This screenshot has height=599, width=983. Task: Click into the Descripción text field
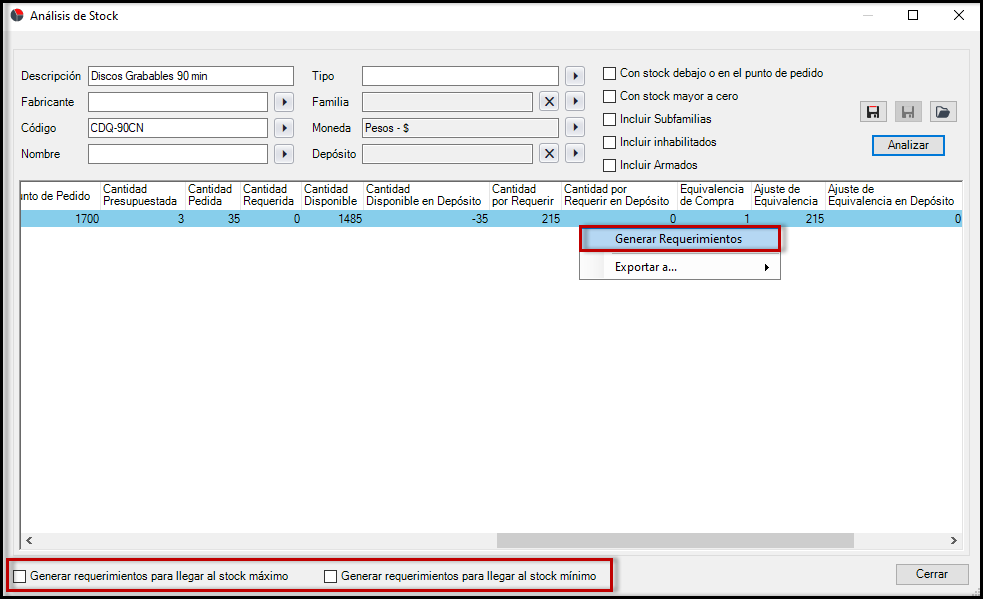(x=191, y=76)
